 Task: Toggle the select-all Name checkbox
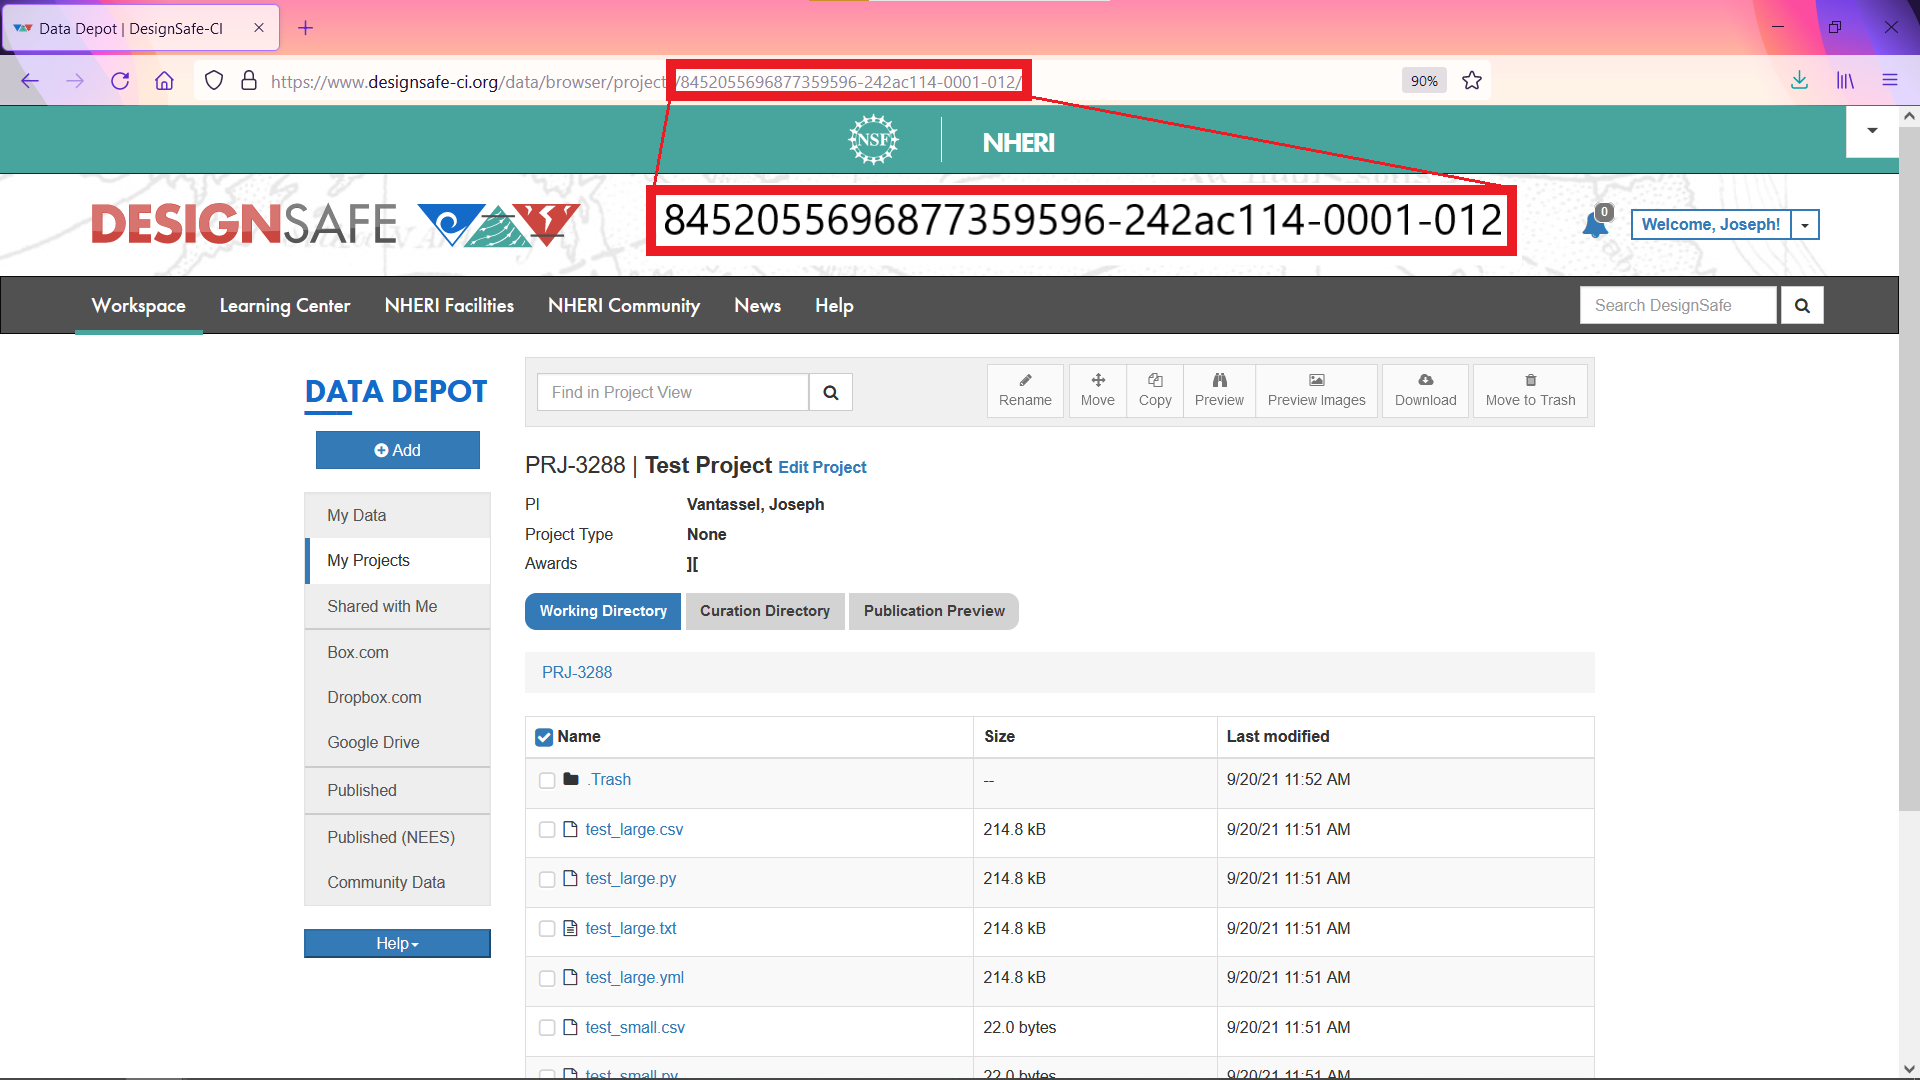(x=544, y=737)
